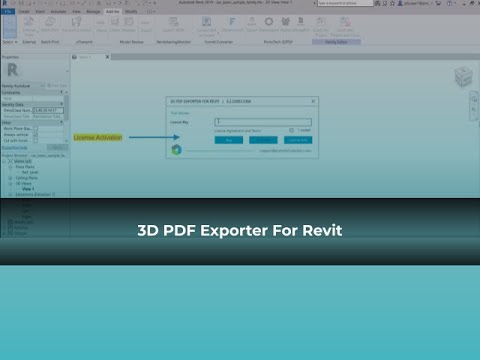
Task: Switch to the Annotate ribbon tab
Action: pyautogui.click(x=58, y=11)
